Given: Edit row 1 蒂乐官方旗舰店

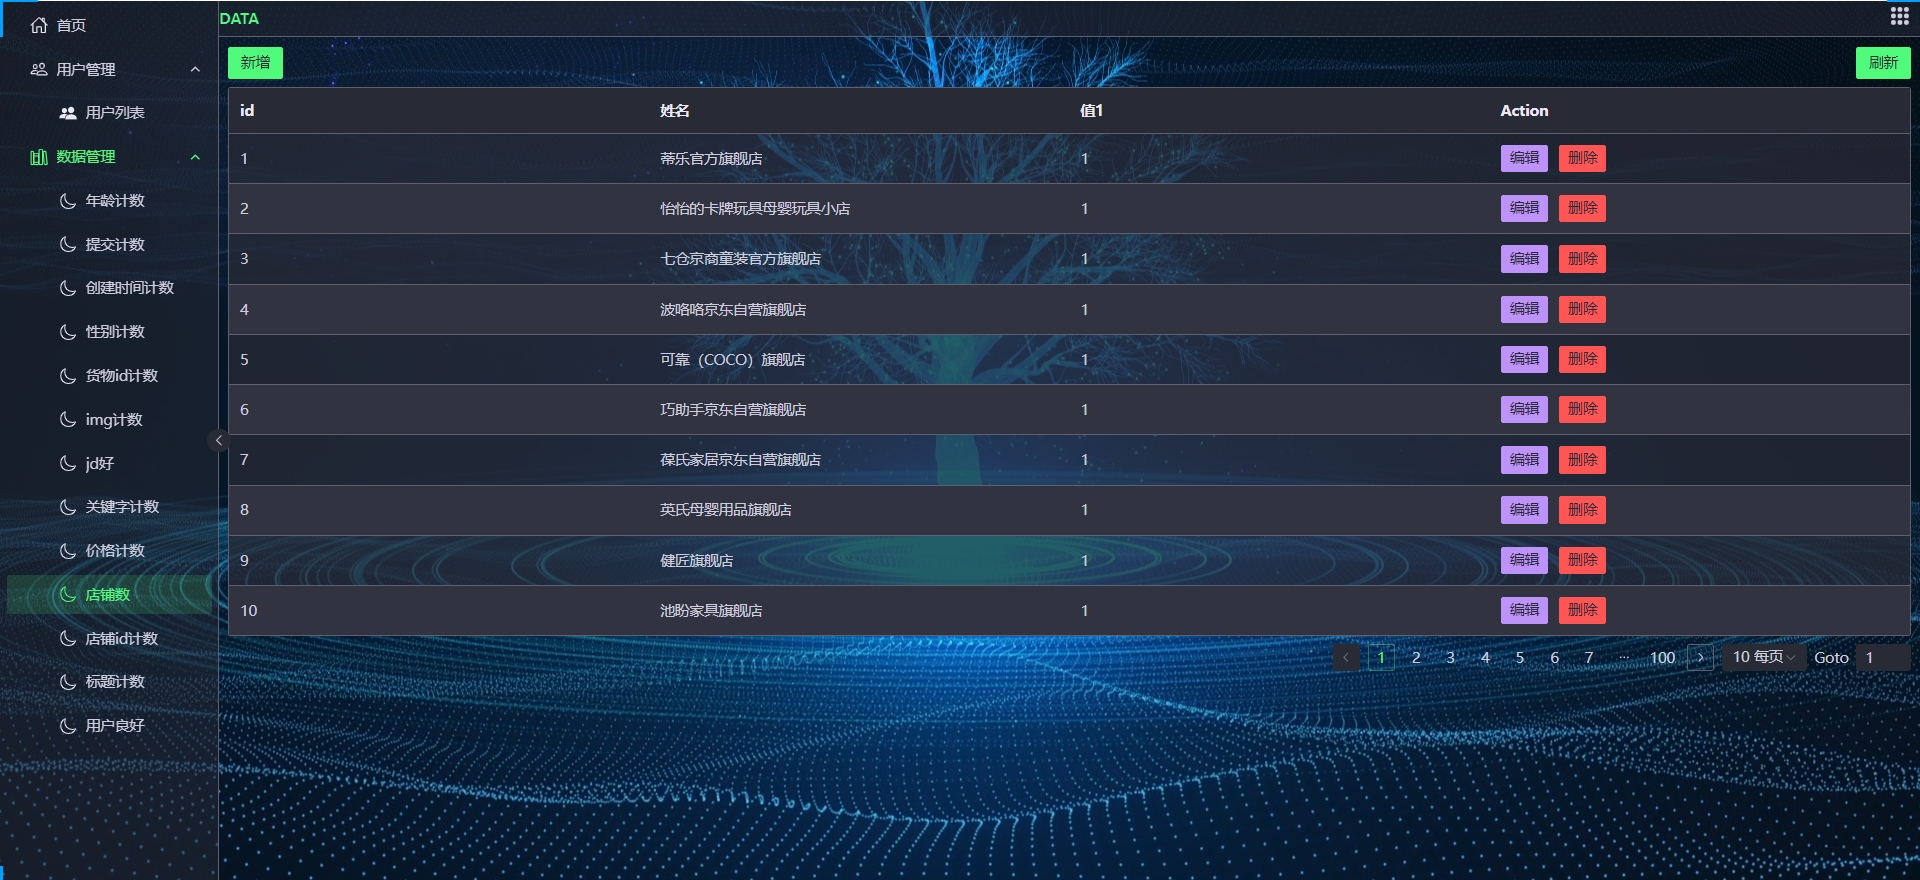Looking at the screenshot, I should [1524, 158].
